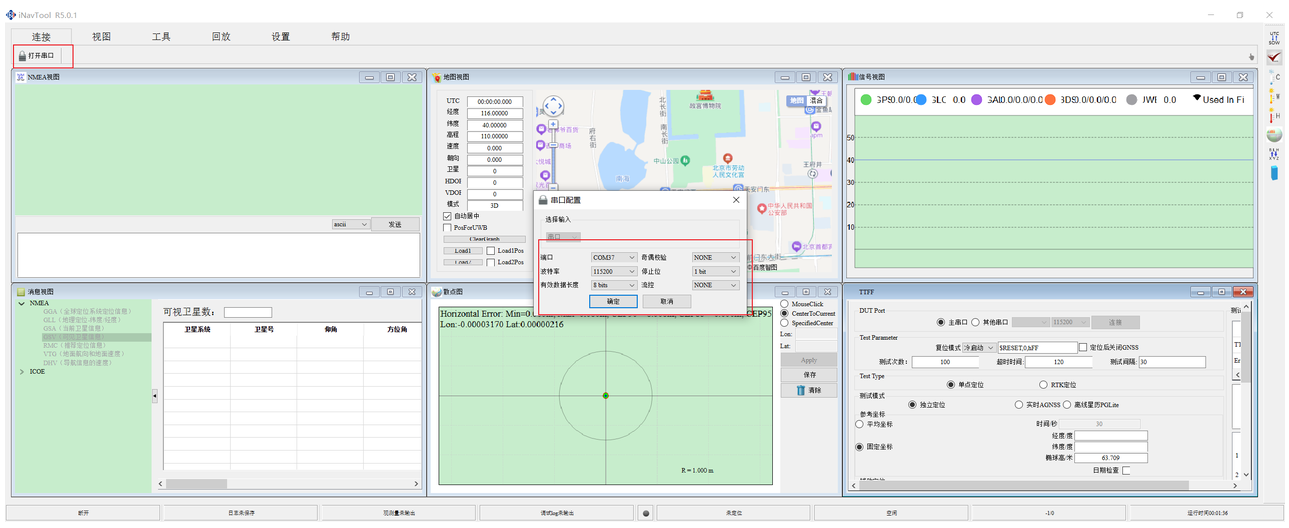Click the trash icon on 清除 button

coord(801,390)
